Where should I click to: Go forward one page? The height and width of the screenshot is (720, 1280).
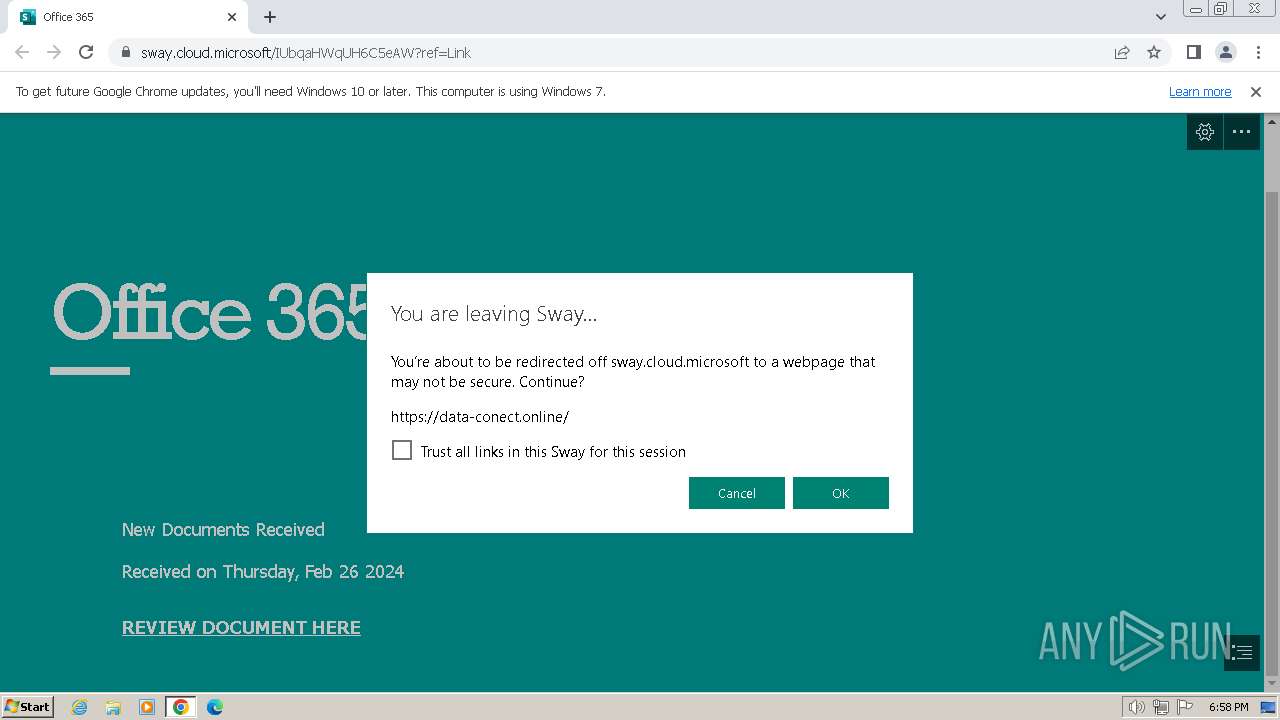click(x=54, y=53)
